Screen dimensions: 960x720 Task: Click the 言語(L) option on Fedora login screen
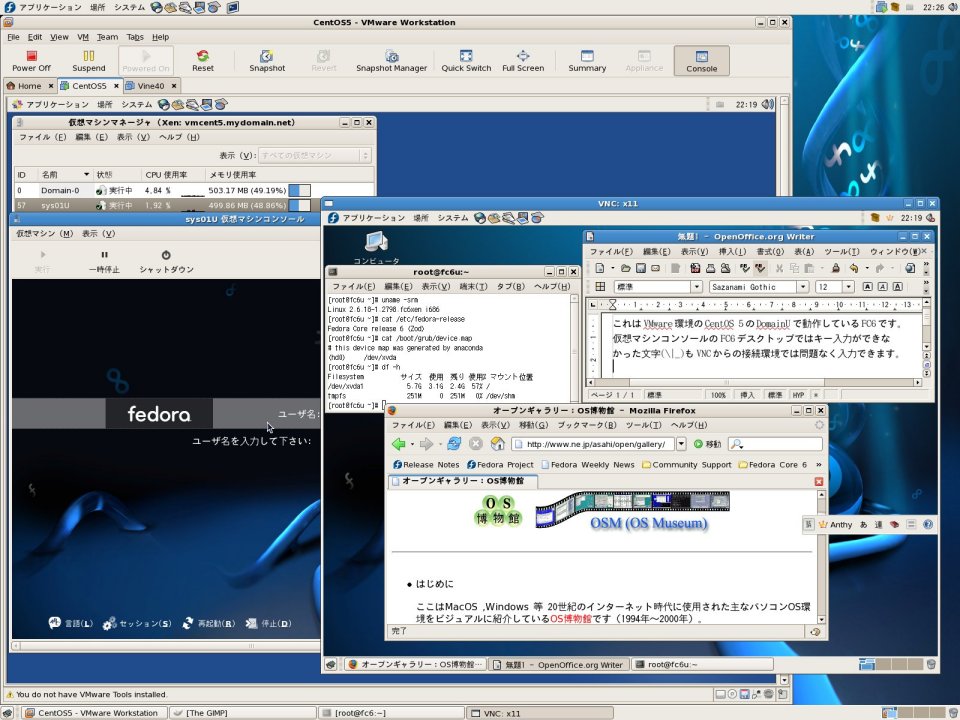70,623
